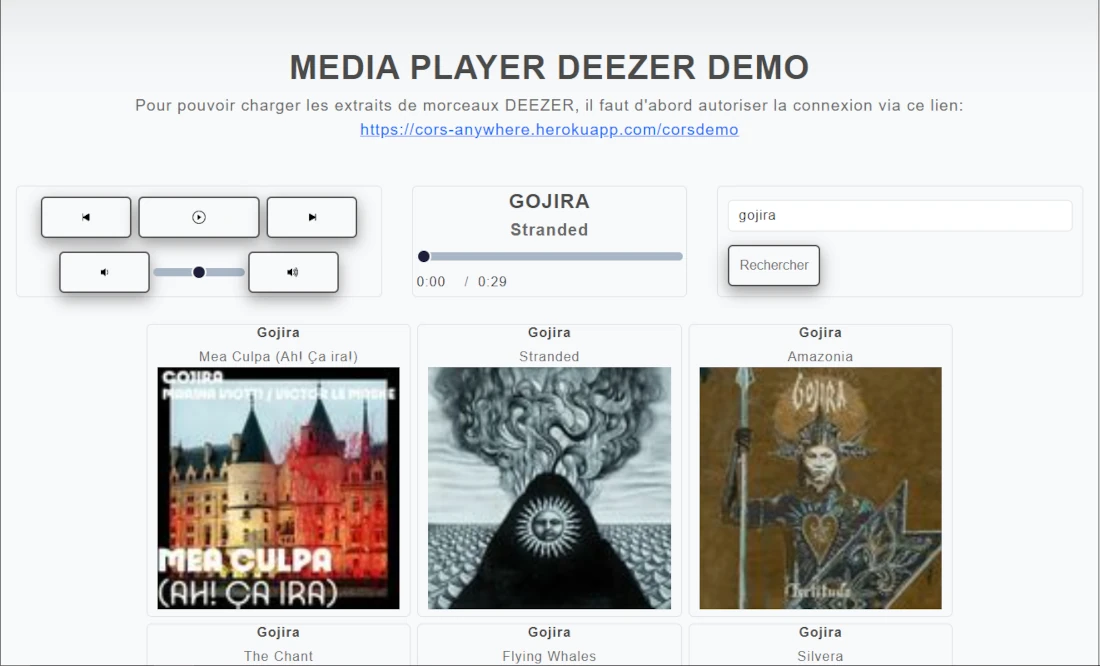Skip to the next track

pos(311,218)
